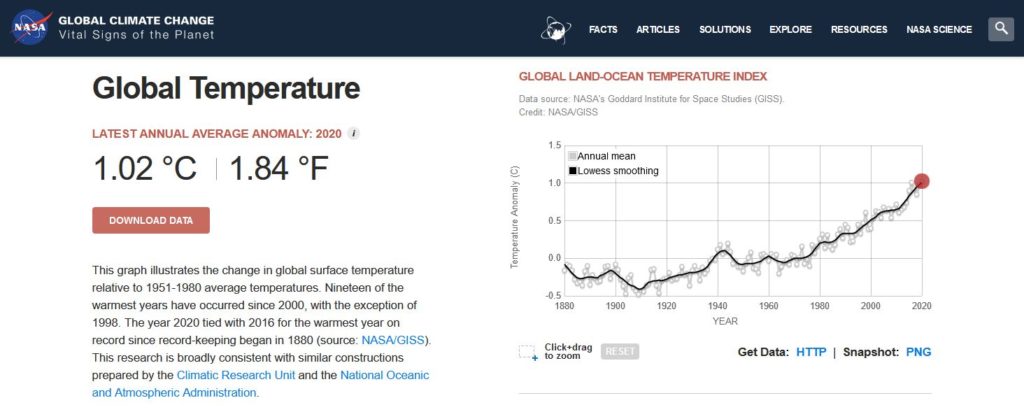The image size is (1024, 412).
Task: Open the PNG snapshot link
Action: 918,352
